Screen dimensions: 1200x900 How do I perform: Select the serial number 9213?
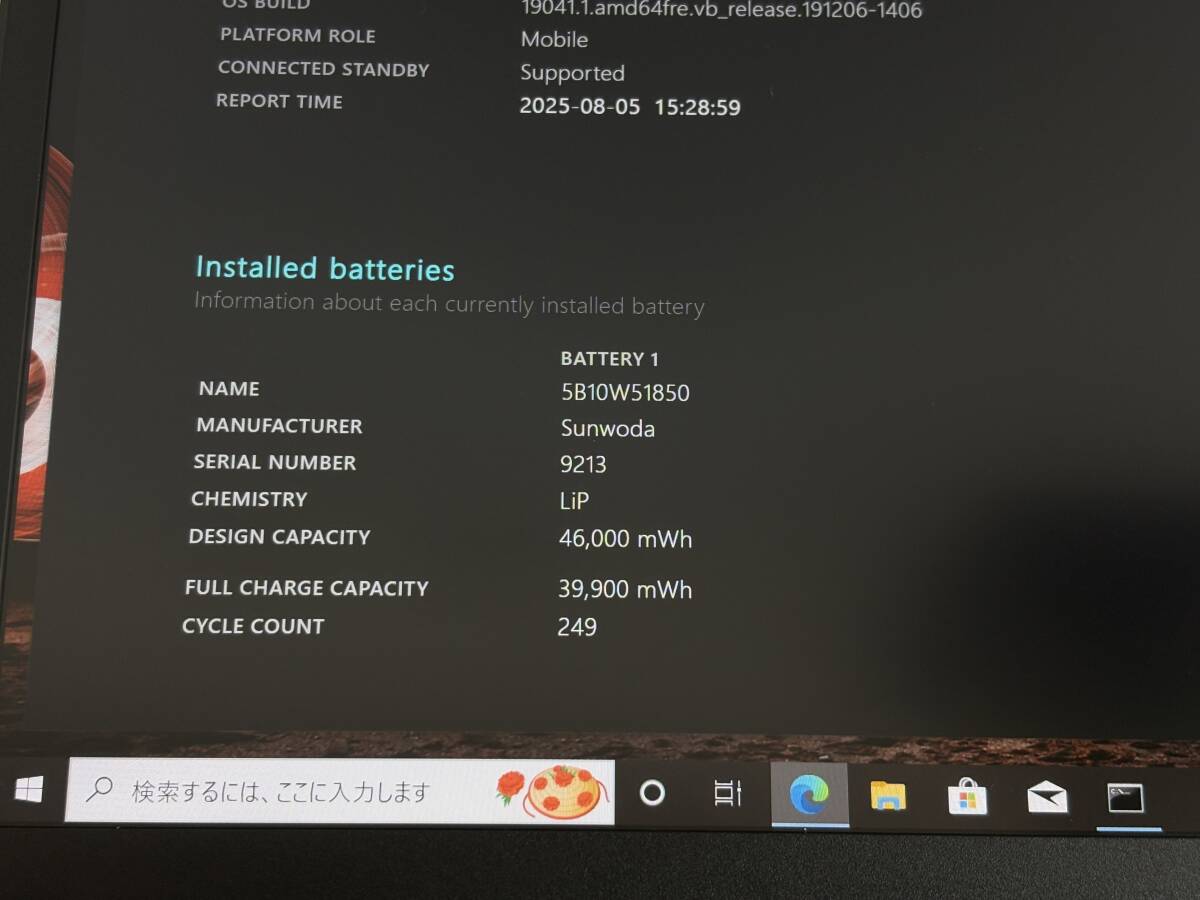tap(583, 464)
